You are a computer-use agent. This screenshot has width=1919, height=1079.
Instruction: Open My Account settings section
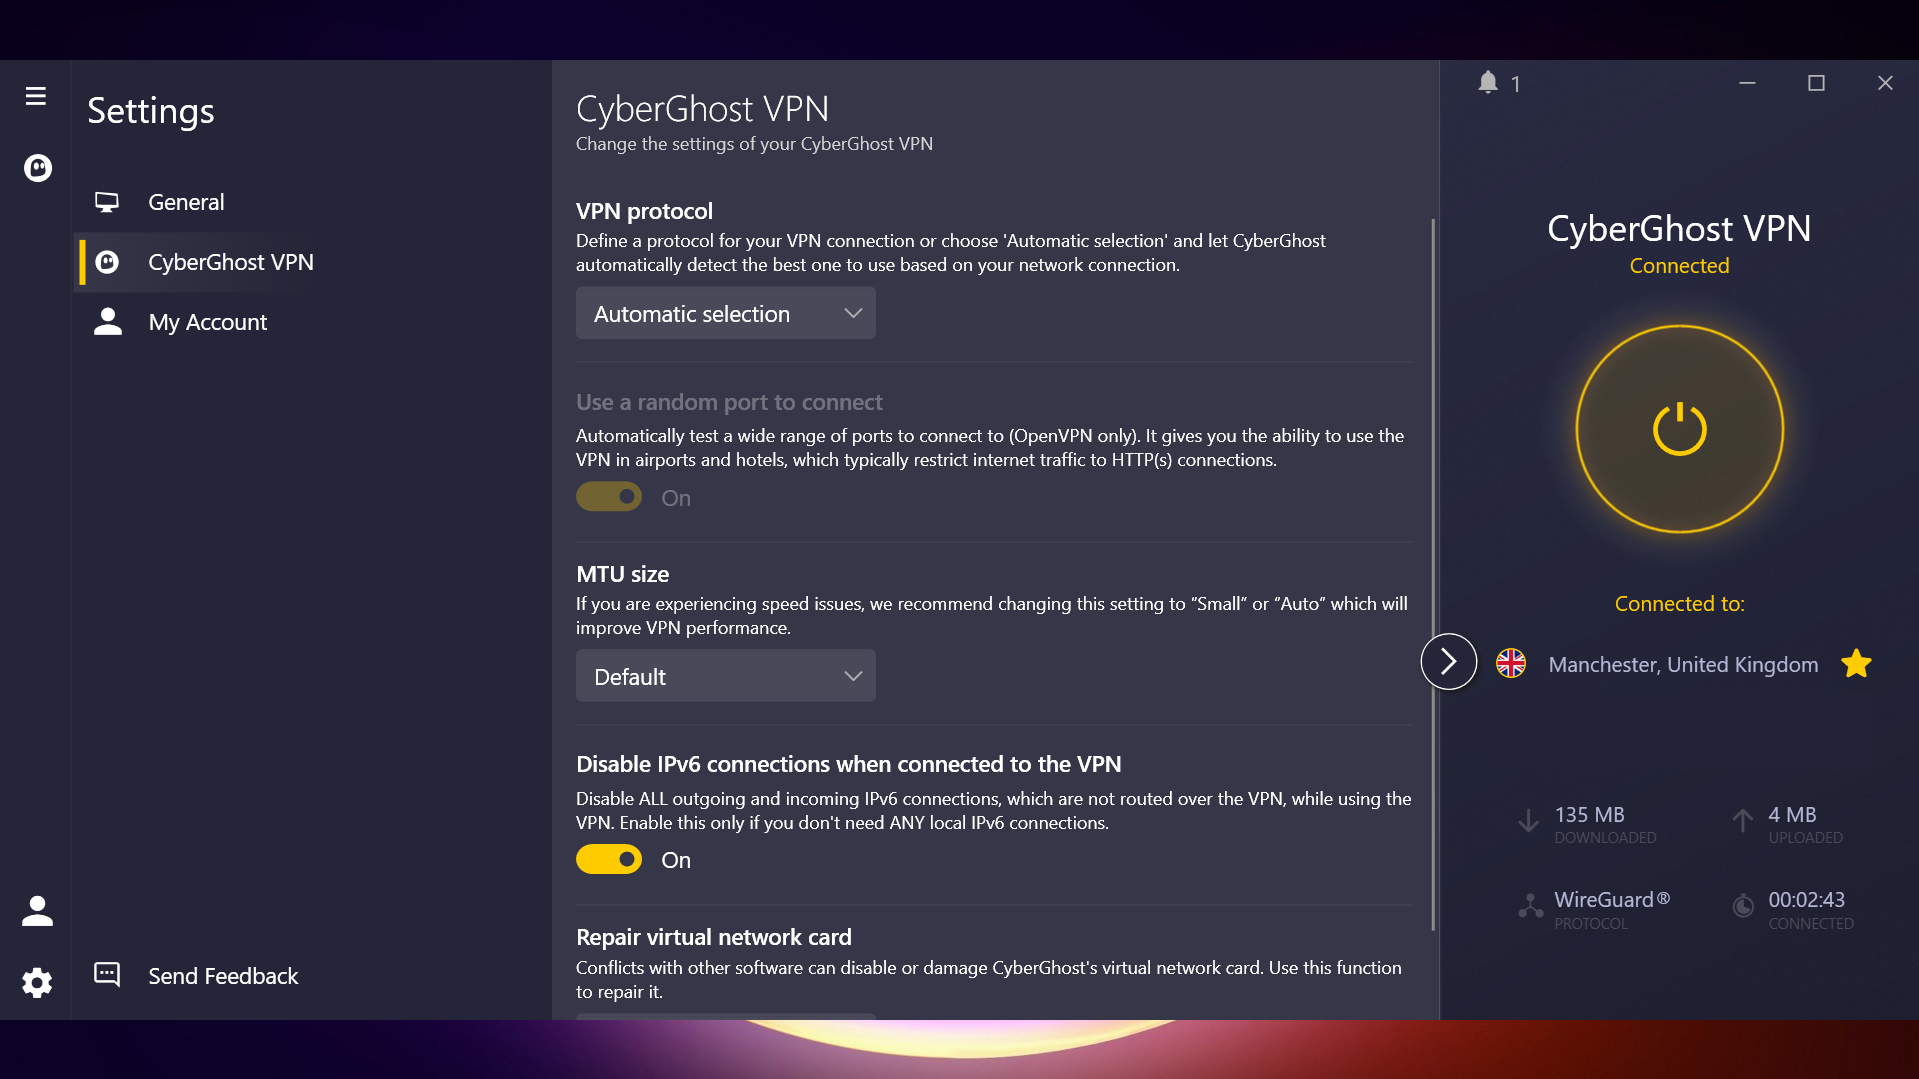click(x=312, y=322)
